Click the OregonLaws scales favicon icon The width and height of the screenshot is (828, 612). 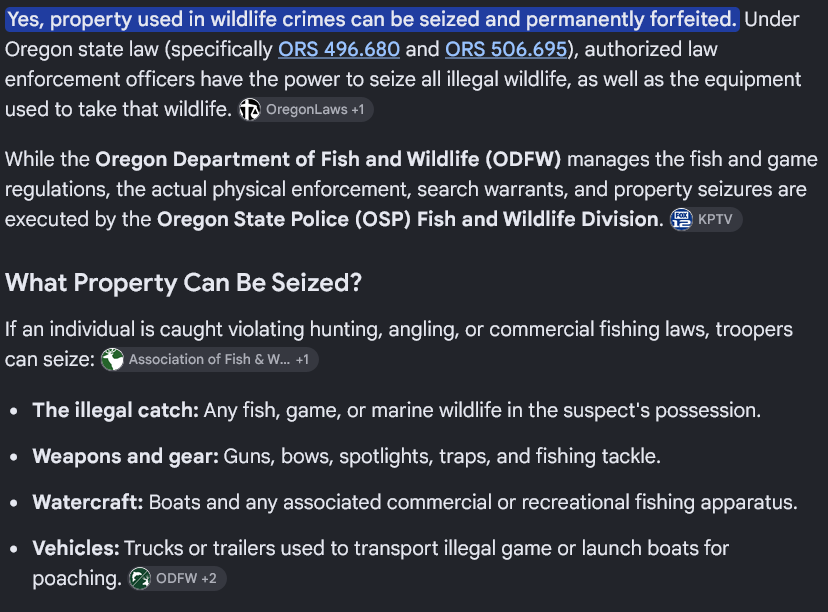tap(250, 109)
